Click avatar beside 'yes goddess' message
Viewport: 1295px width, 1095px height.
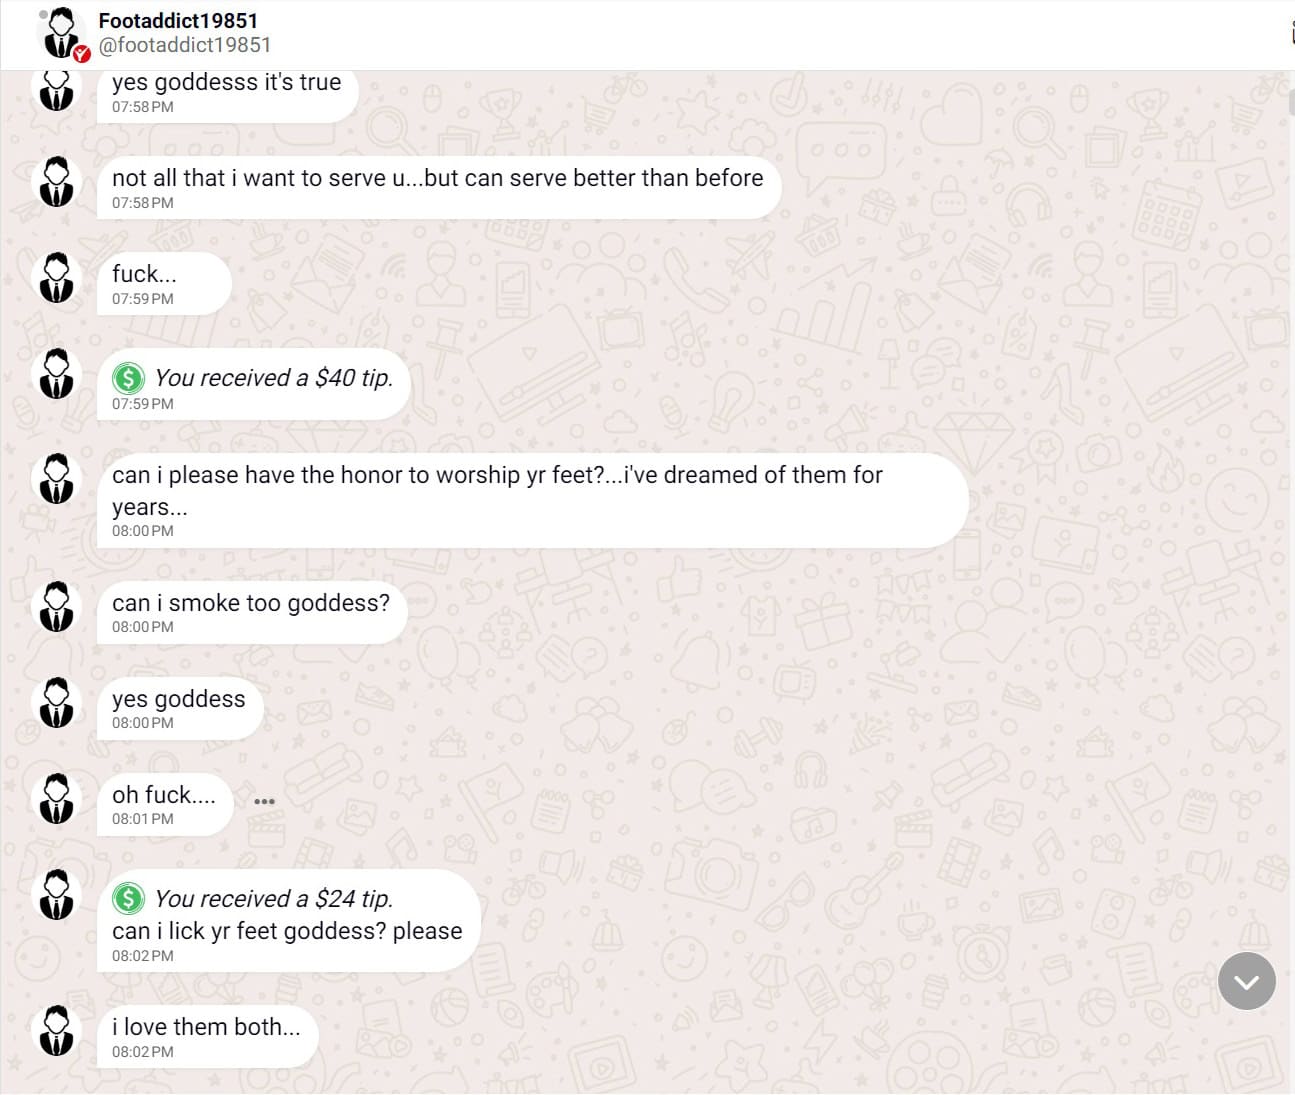point(57,703)
